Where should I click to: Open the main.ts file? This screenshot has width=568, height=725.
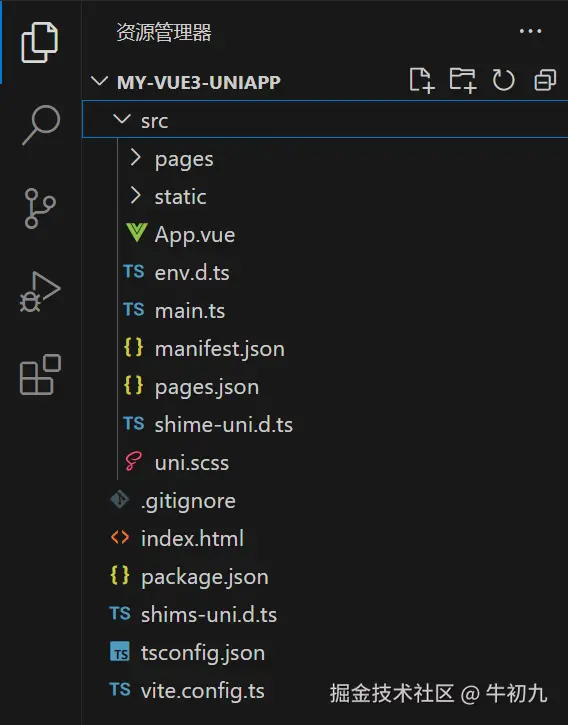pos(190,311)
